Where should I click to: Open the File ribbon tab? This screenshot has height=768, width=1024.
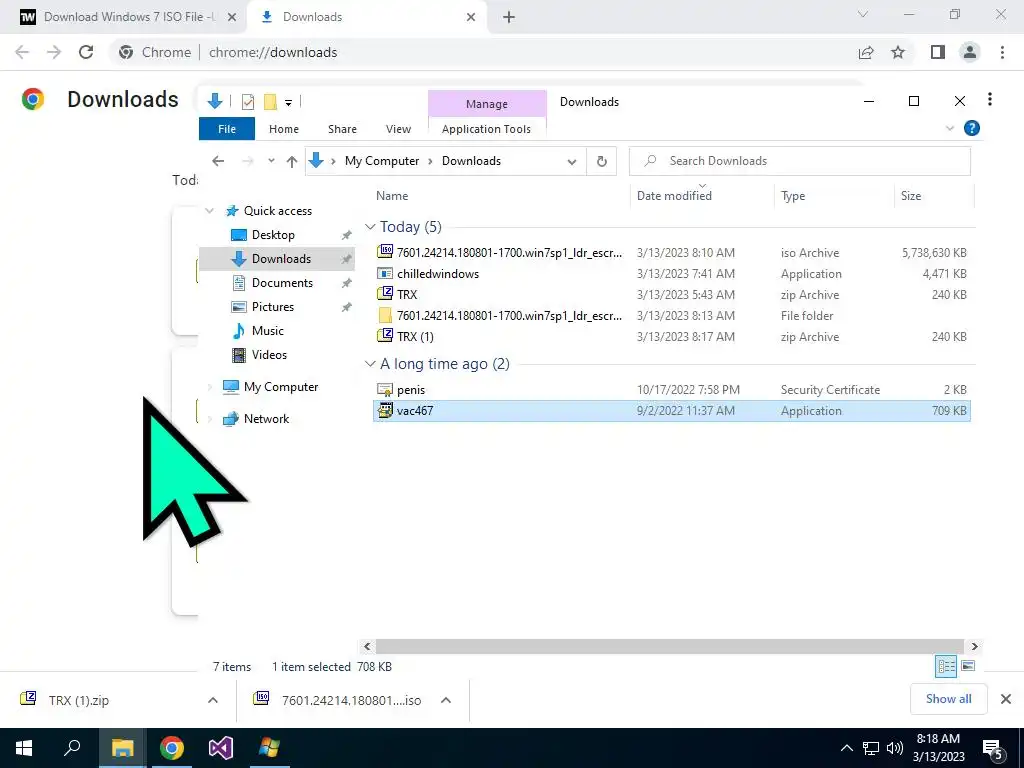click(227, 129)
